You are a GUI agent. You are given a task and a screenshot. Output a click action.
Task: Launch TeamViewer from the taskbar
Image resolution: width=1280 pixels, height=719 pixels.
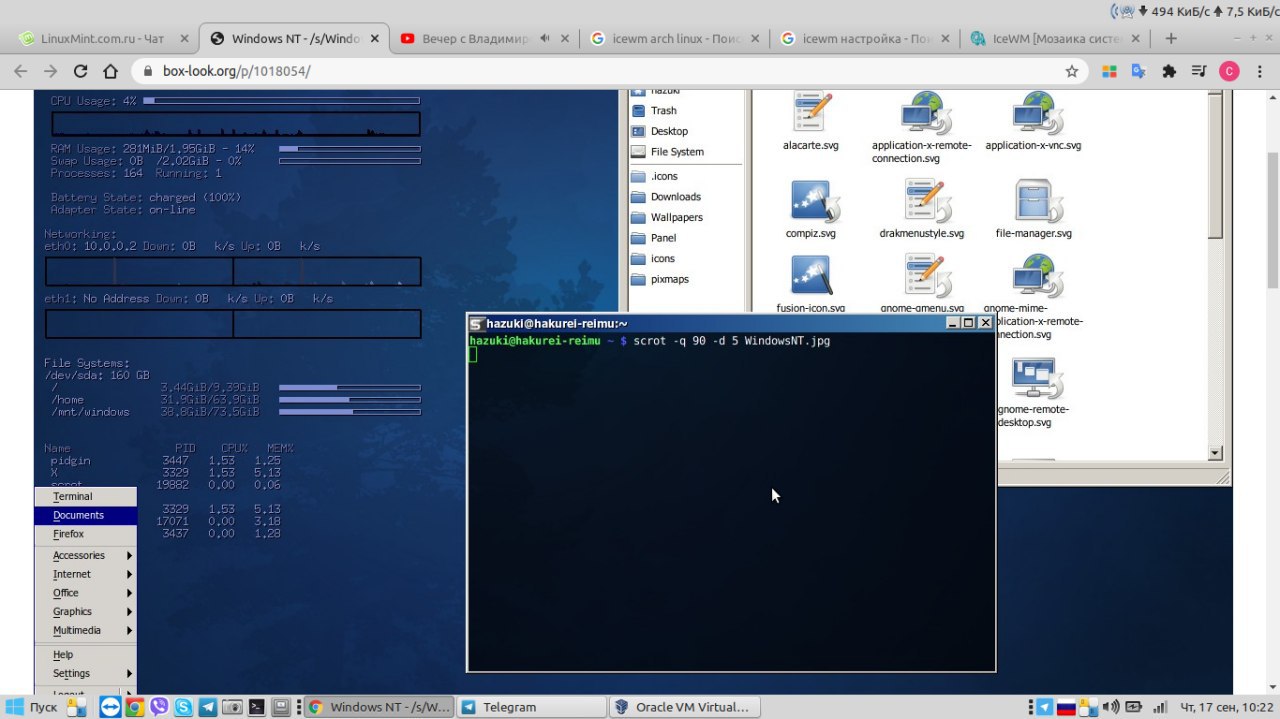point(110,707)
